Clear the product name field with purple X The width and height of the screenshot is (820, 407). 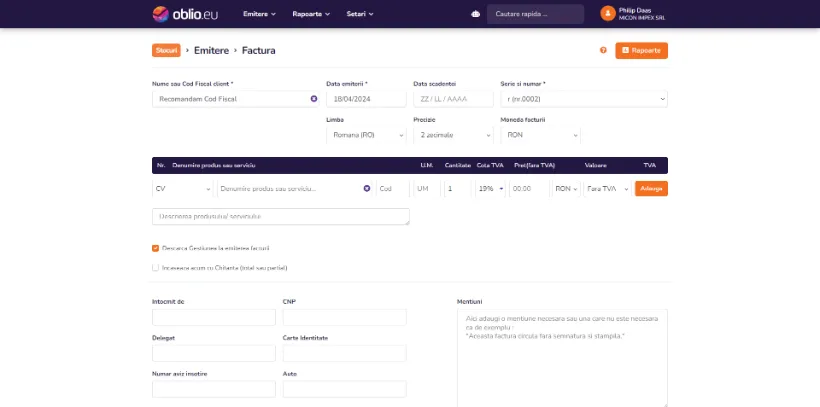point(367,188)
